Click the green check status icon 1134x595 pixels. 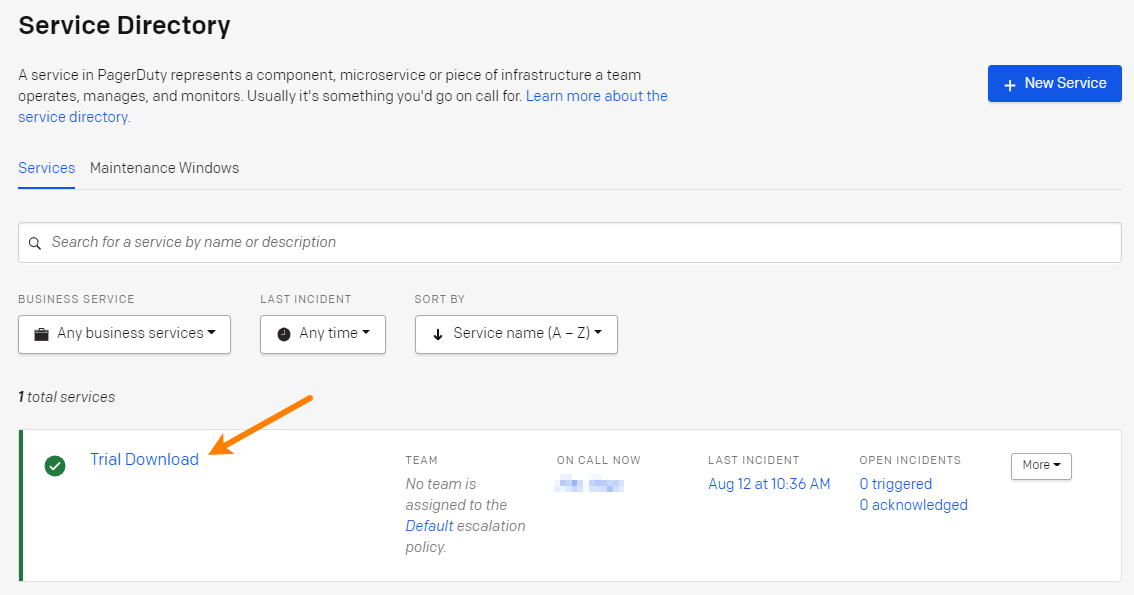55,466
